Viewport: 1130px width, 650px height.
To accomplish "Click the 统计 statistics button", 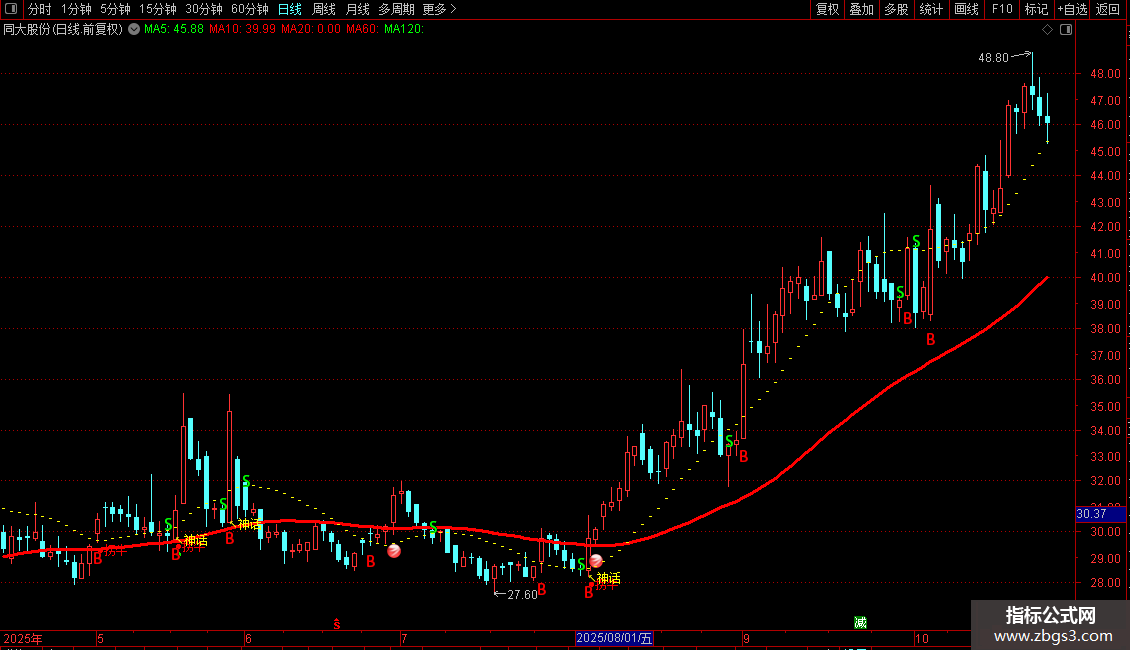I will point(931,9).
